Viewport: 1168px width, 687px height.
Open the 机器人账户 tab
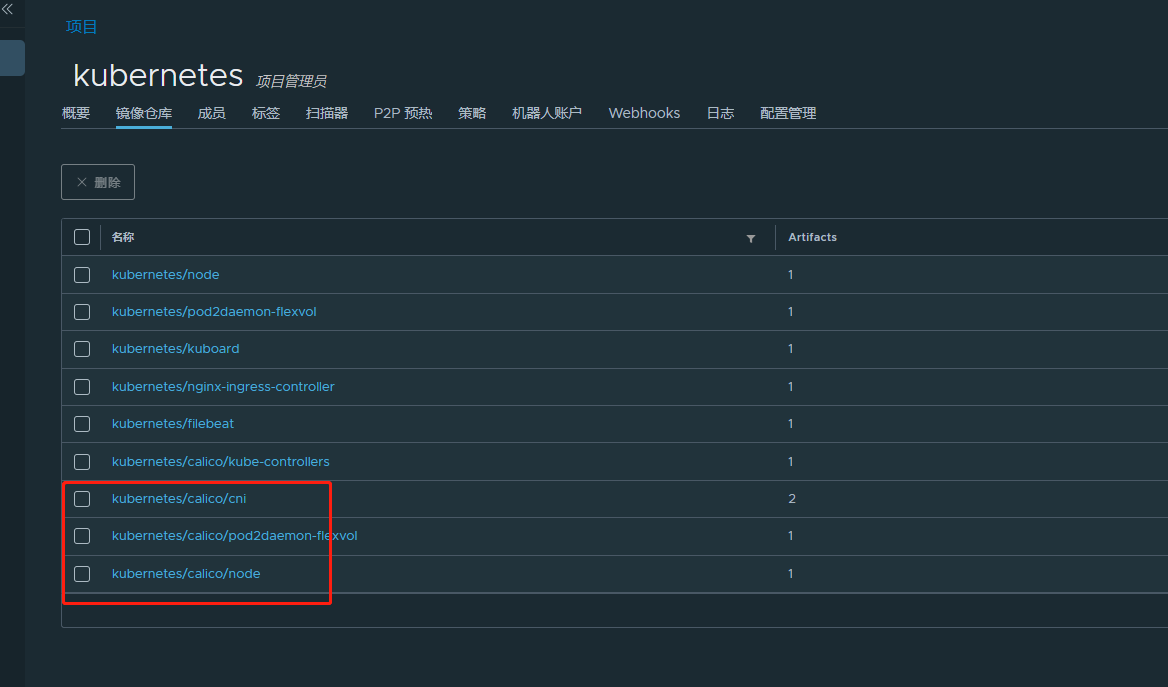547,113
